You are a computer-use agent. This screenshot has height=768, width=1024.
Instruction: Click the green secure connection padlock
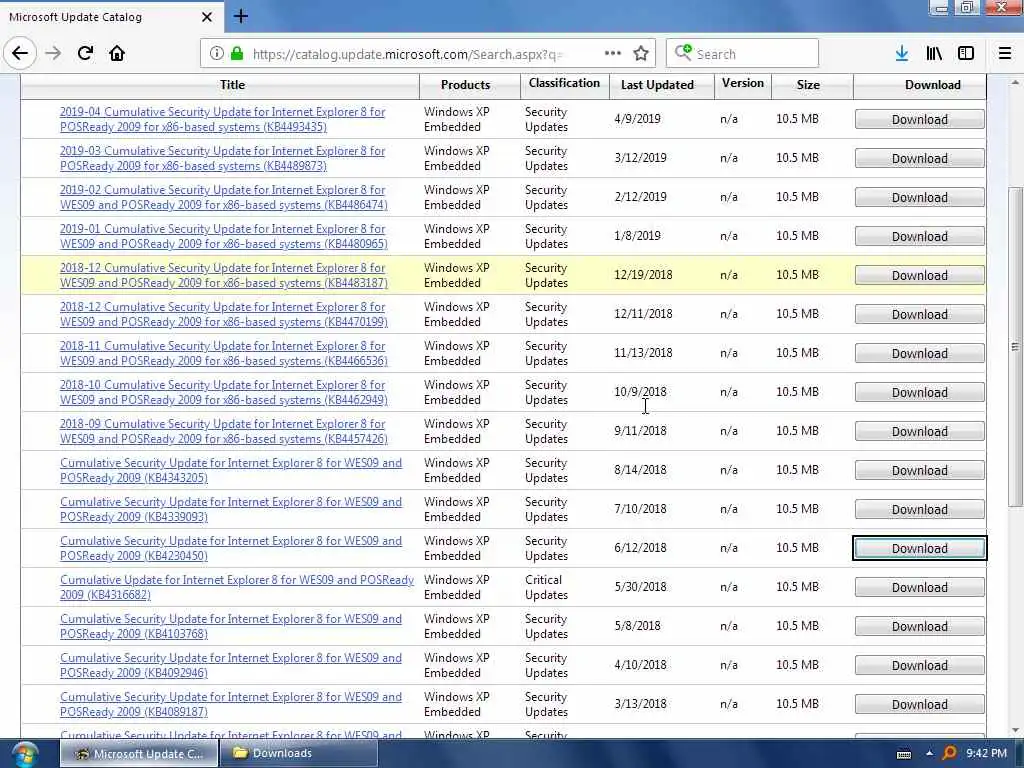pyautogui.click(x=237, y=54)
